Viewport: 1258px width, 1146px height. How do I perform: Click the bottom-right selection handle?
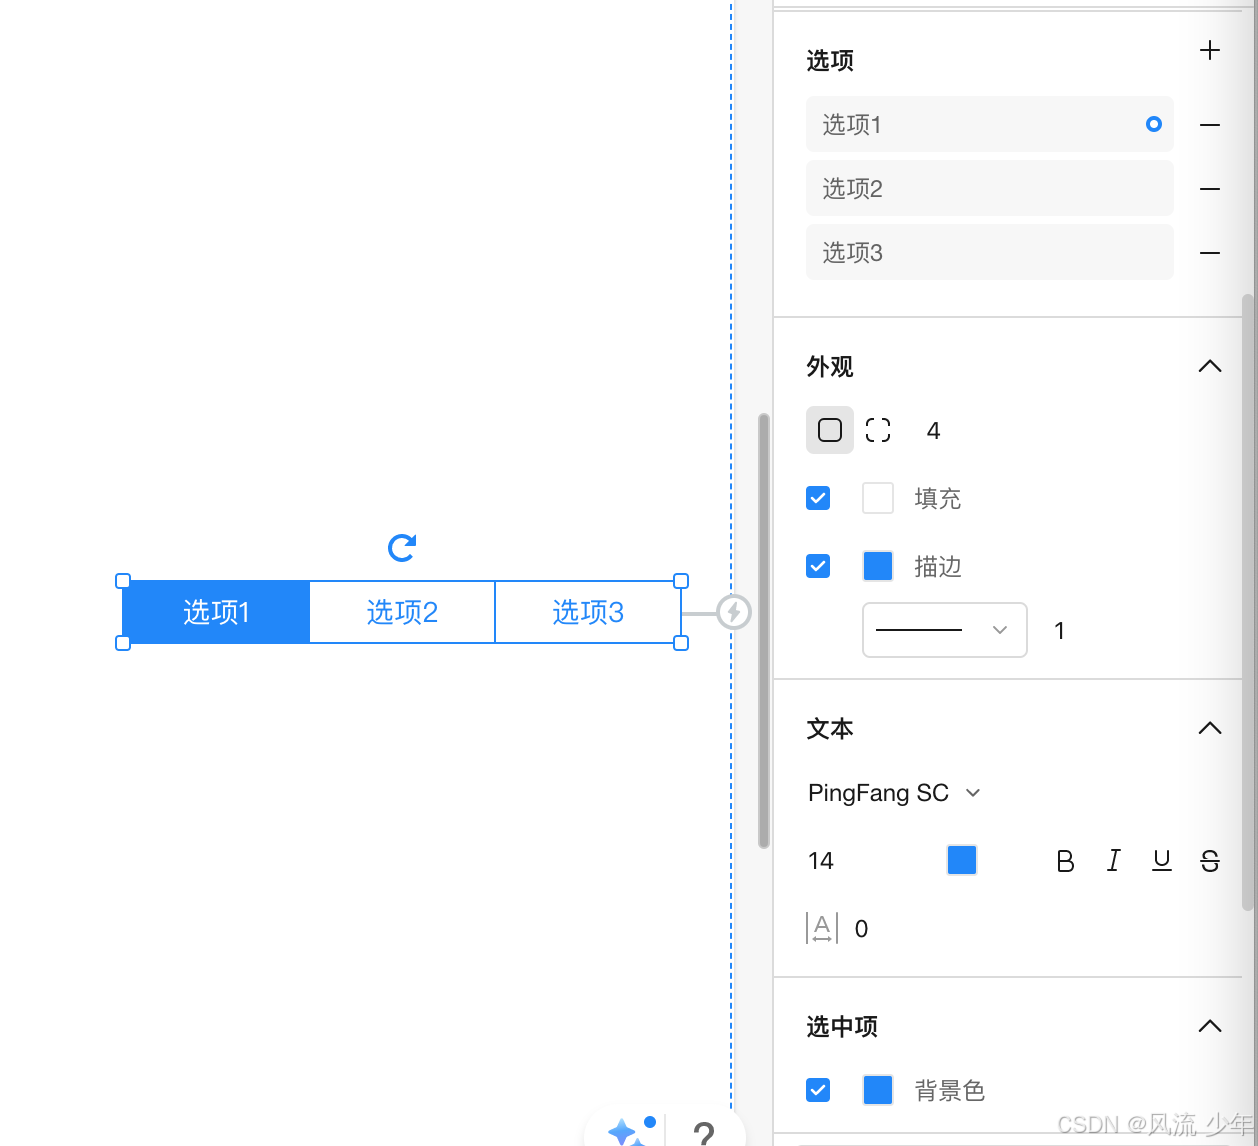coord(681,643)
